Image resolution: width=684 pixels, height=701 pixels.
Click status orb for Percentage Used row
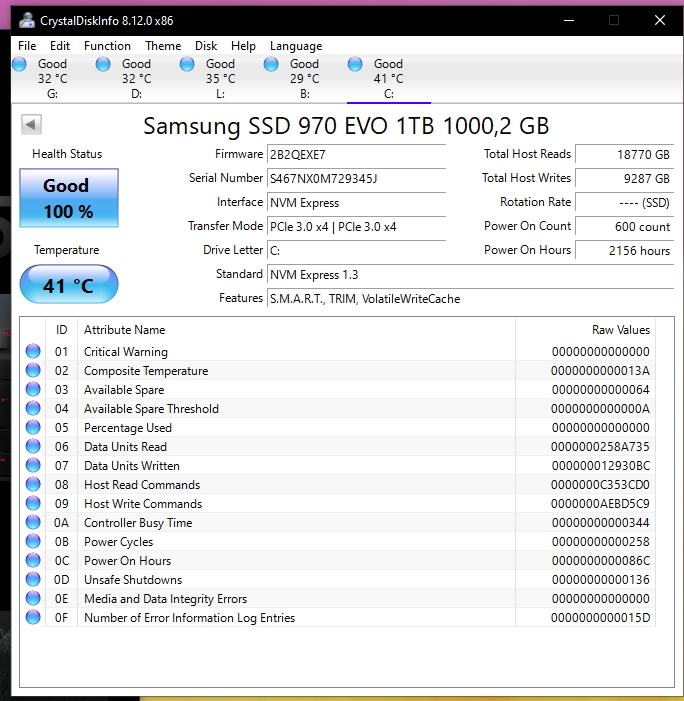click(x=33, y=427)
